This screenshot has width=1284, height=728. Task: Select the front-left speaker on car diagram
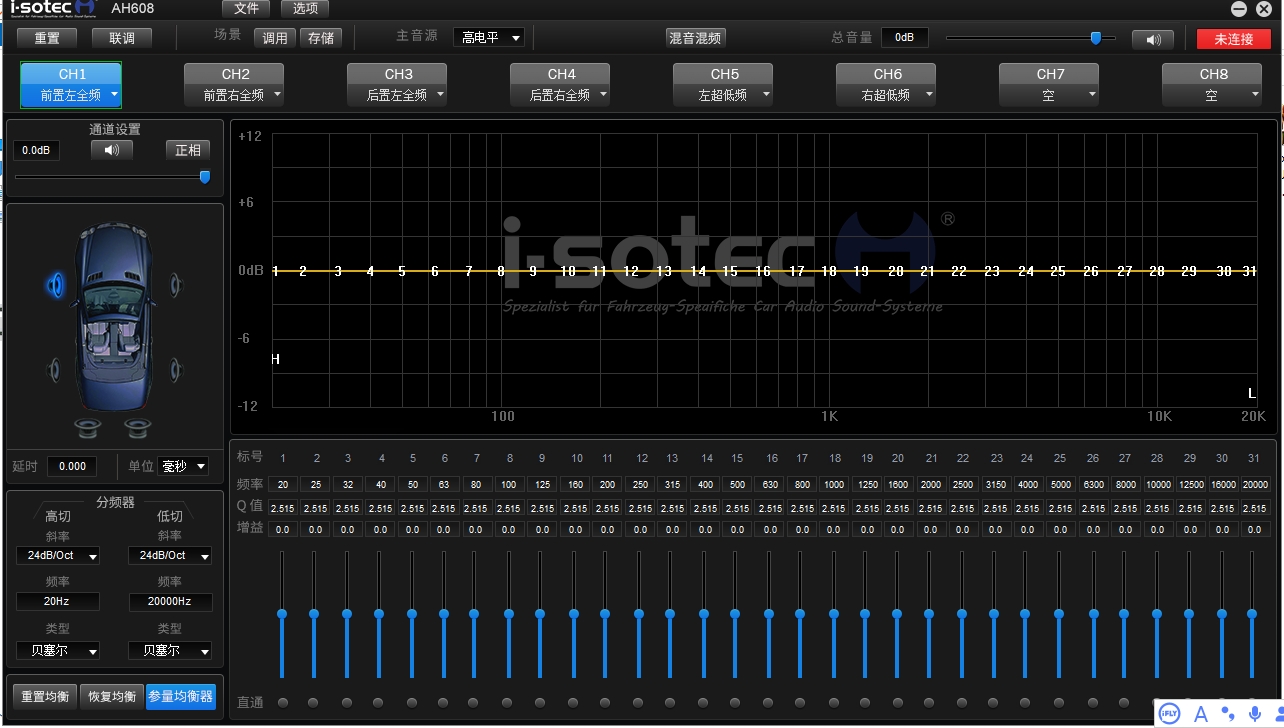click(x=55, y=286)
